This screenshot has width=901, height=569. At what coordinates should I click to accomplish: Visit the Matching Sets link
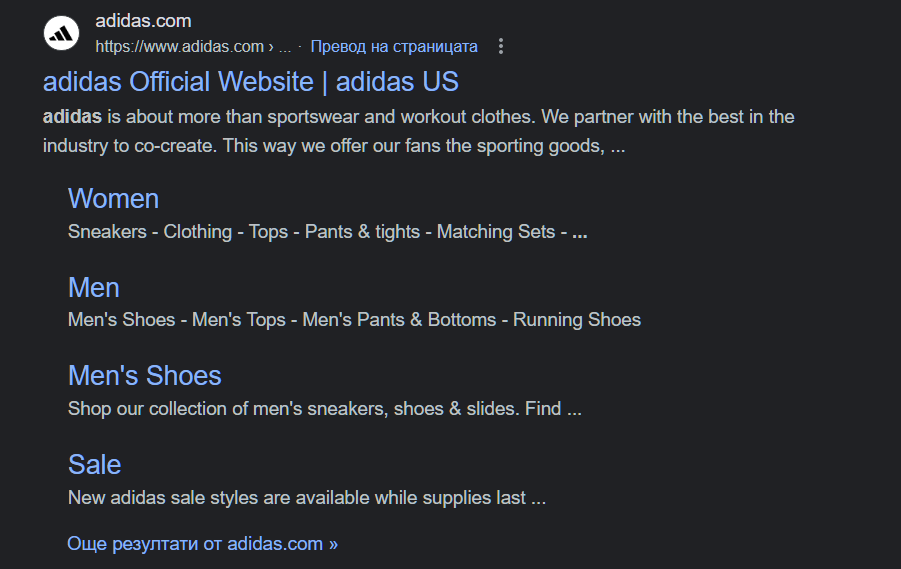(496, 232)
